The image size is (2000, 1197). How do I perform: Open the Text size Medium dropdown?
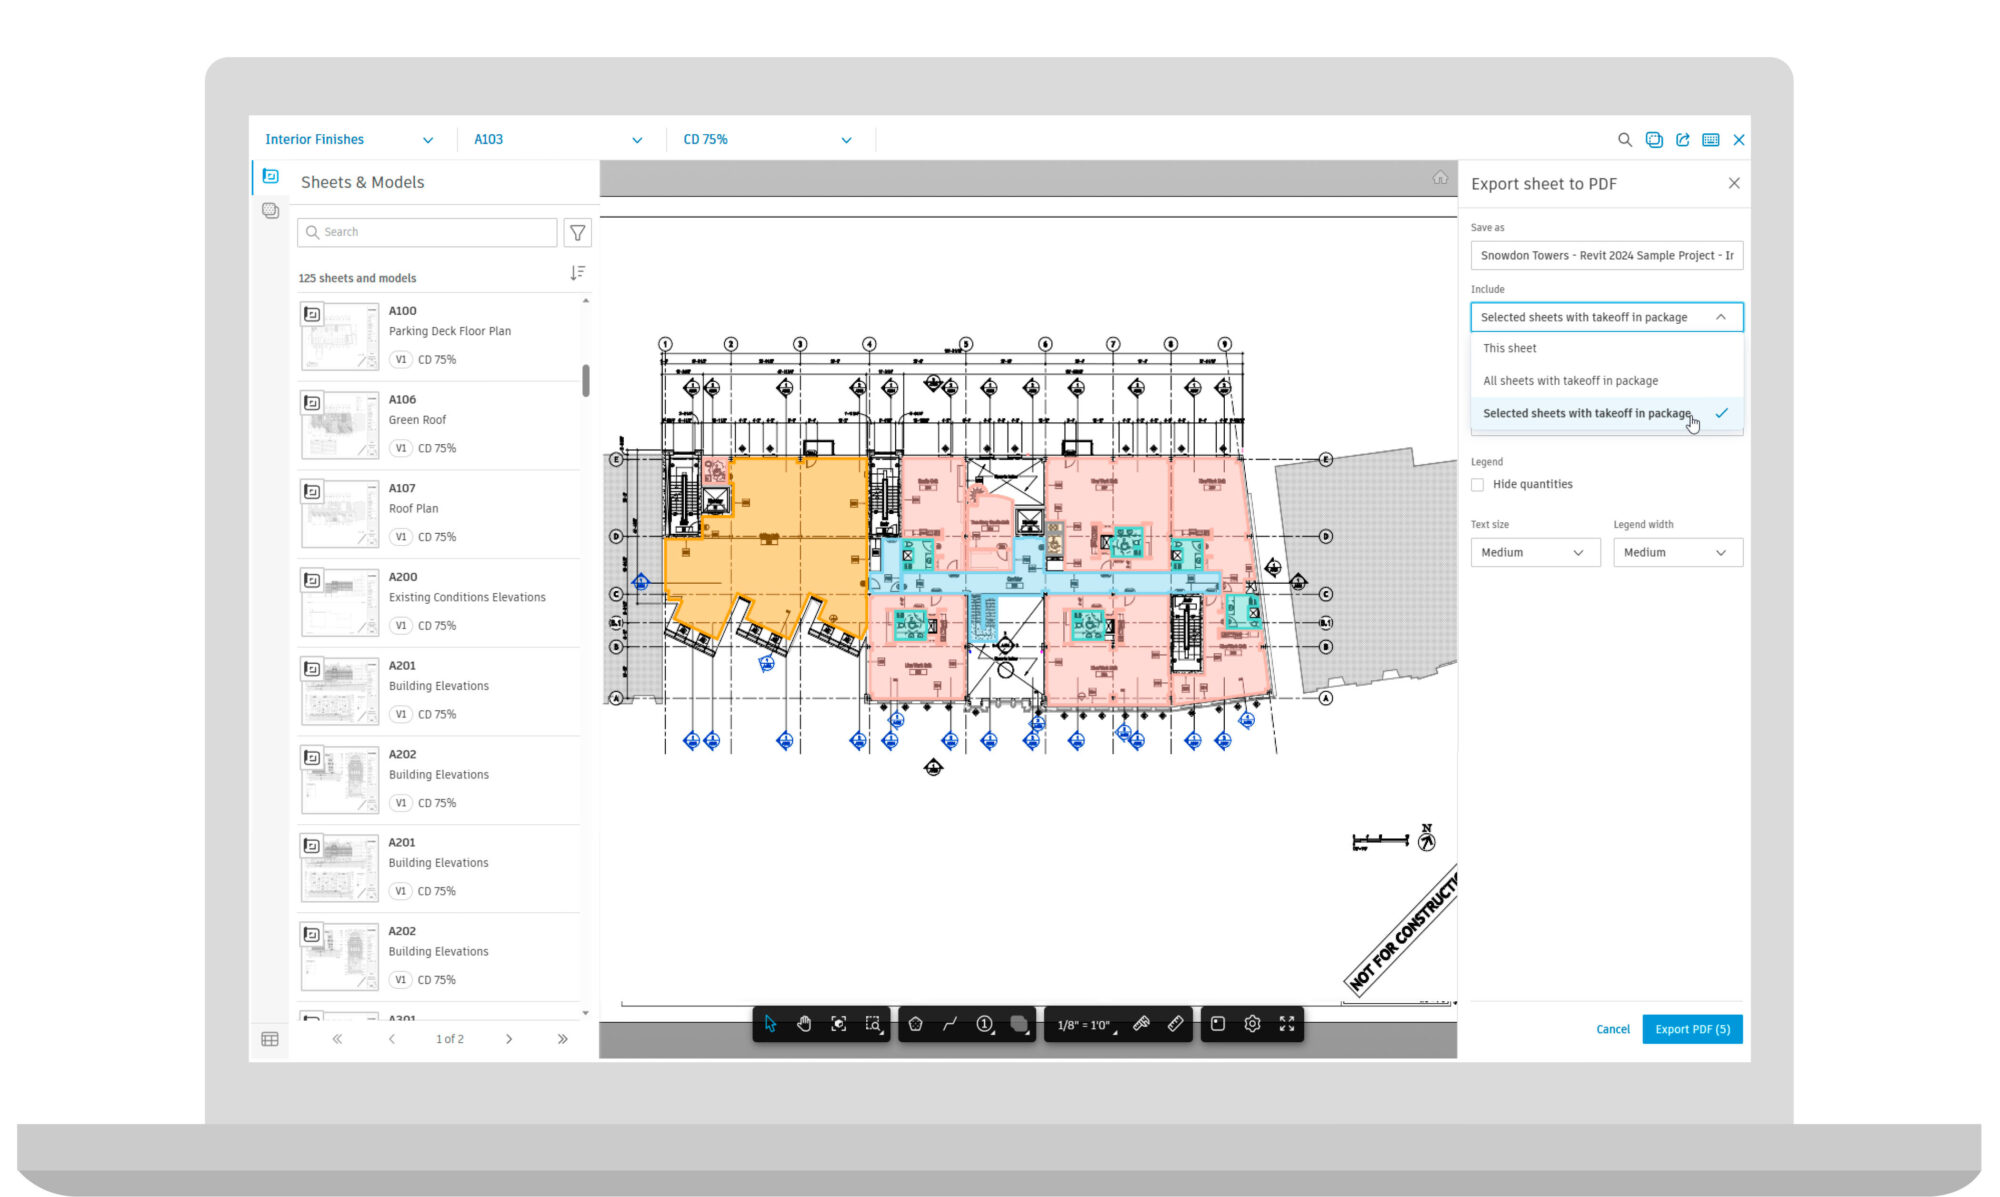tap(1535, 552)
